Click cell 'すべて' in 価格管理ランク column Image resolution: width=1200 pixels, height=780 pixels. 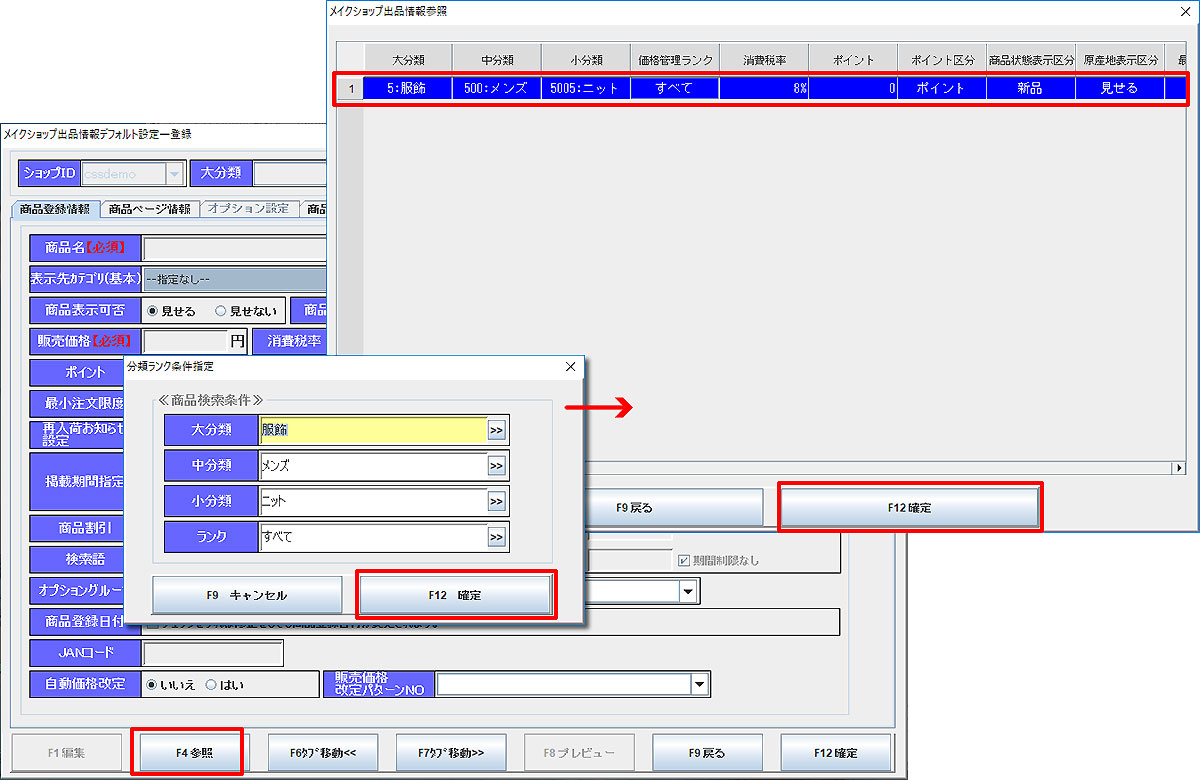675,88
